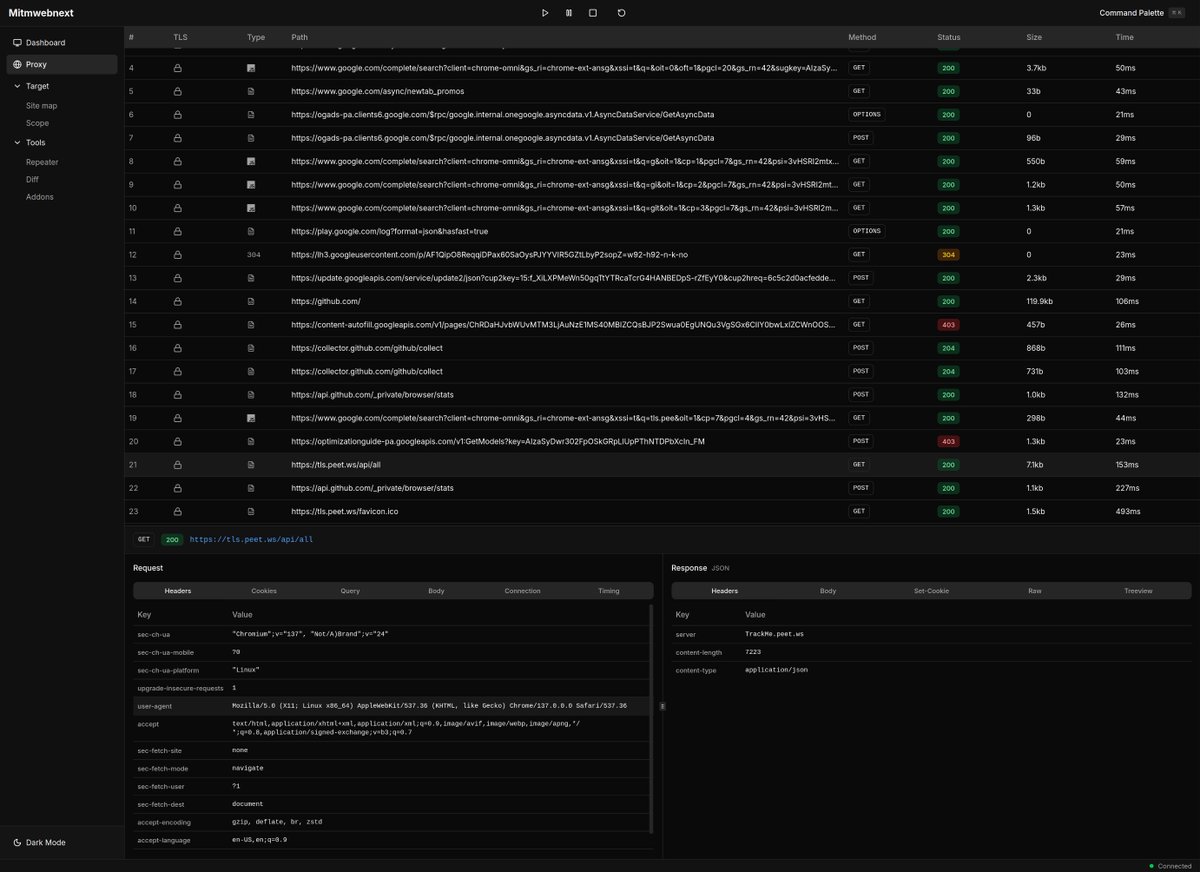Click the TLS lock icon in row 9
The width and height of the screenshot is (1200, 872).
[x=178, y=184]
